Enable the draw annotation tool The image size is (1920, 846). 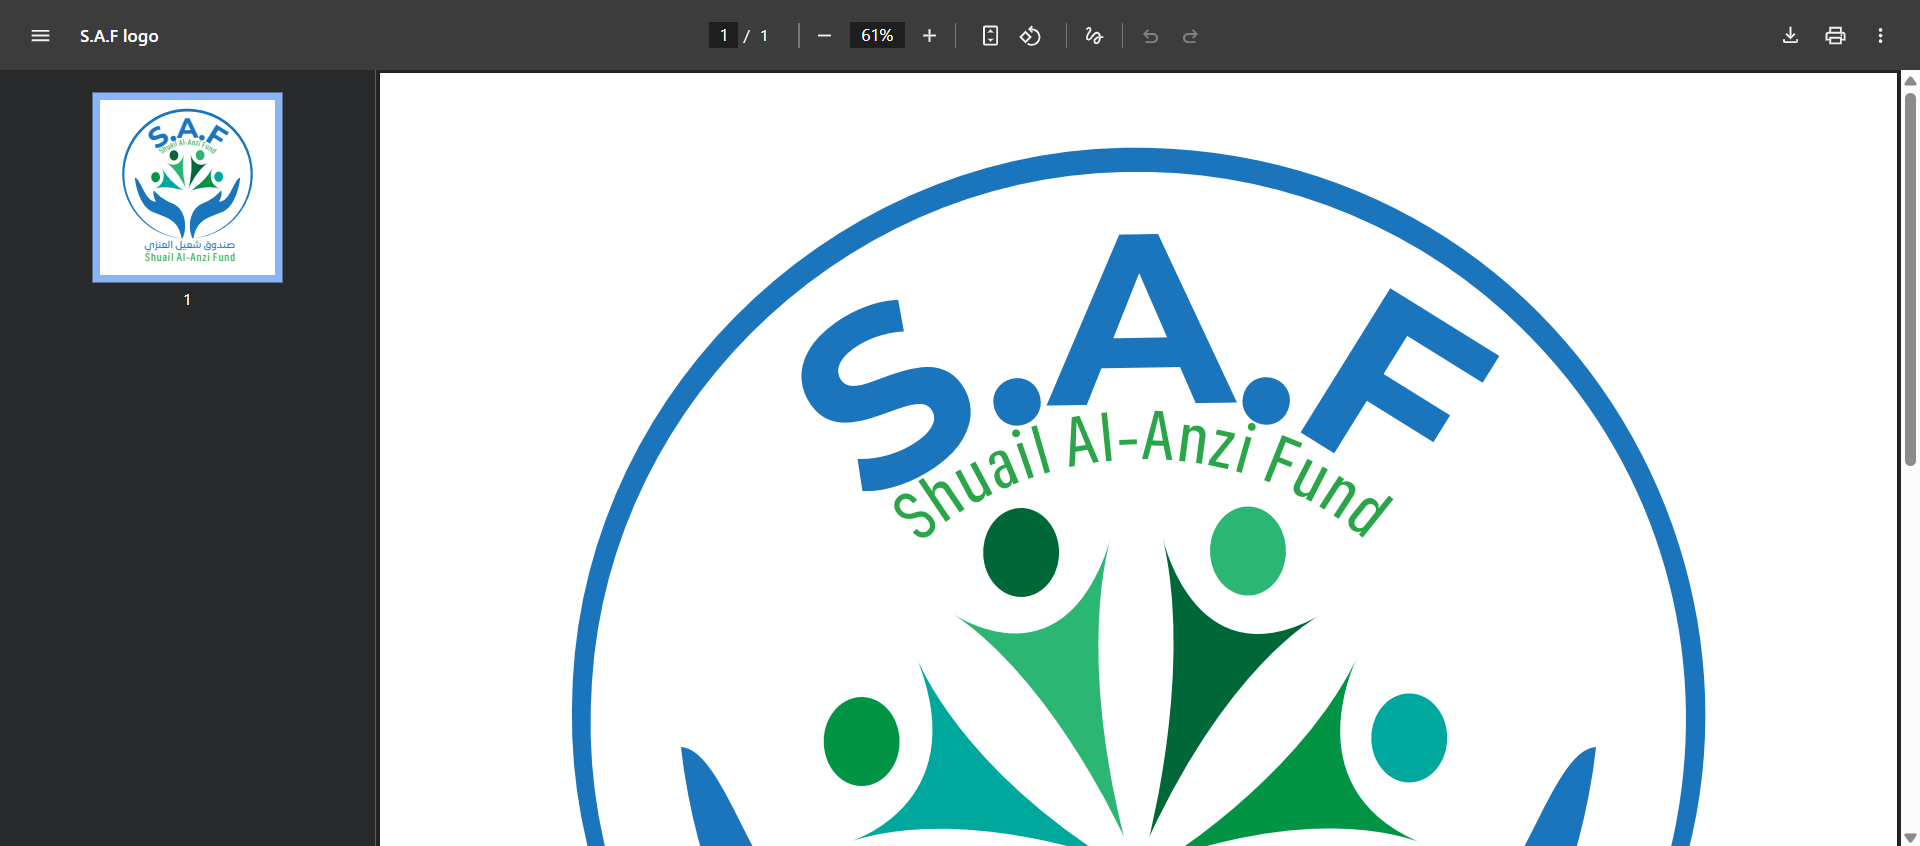coord(1094,36)
